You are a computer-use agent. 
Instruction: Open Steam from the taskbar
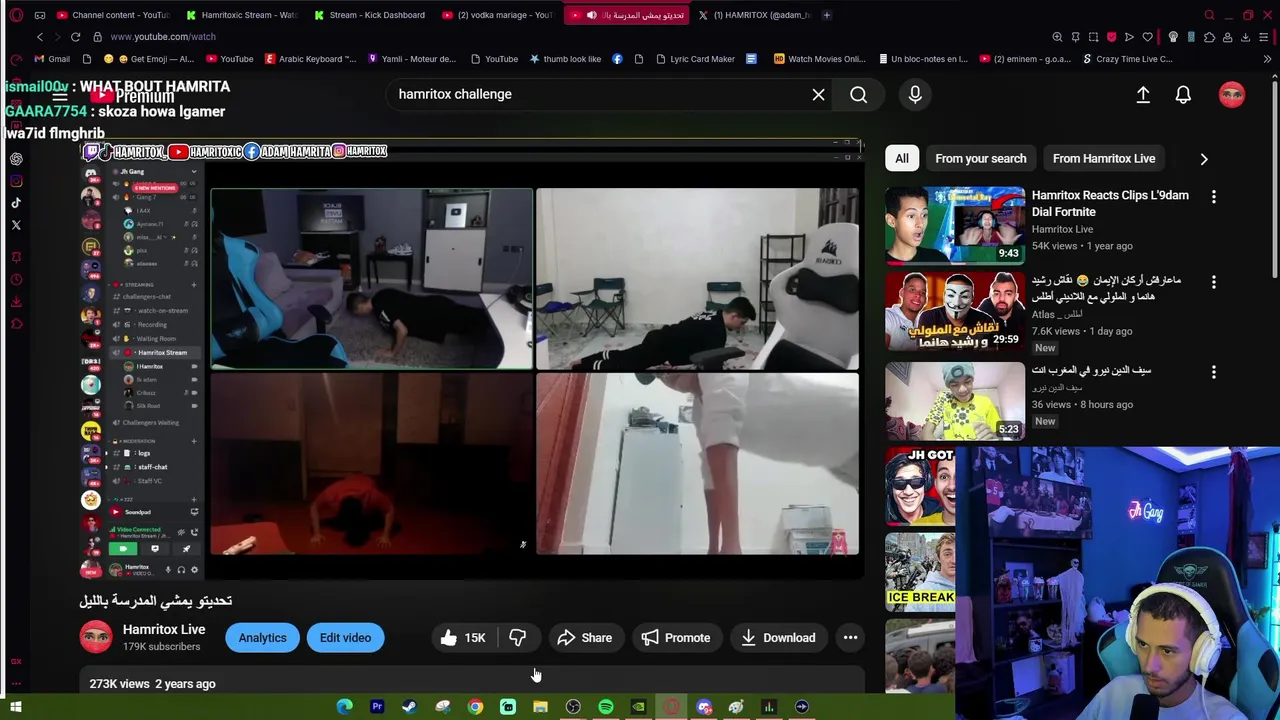tap(409, 707)
